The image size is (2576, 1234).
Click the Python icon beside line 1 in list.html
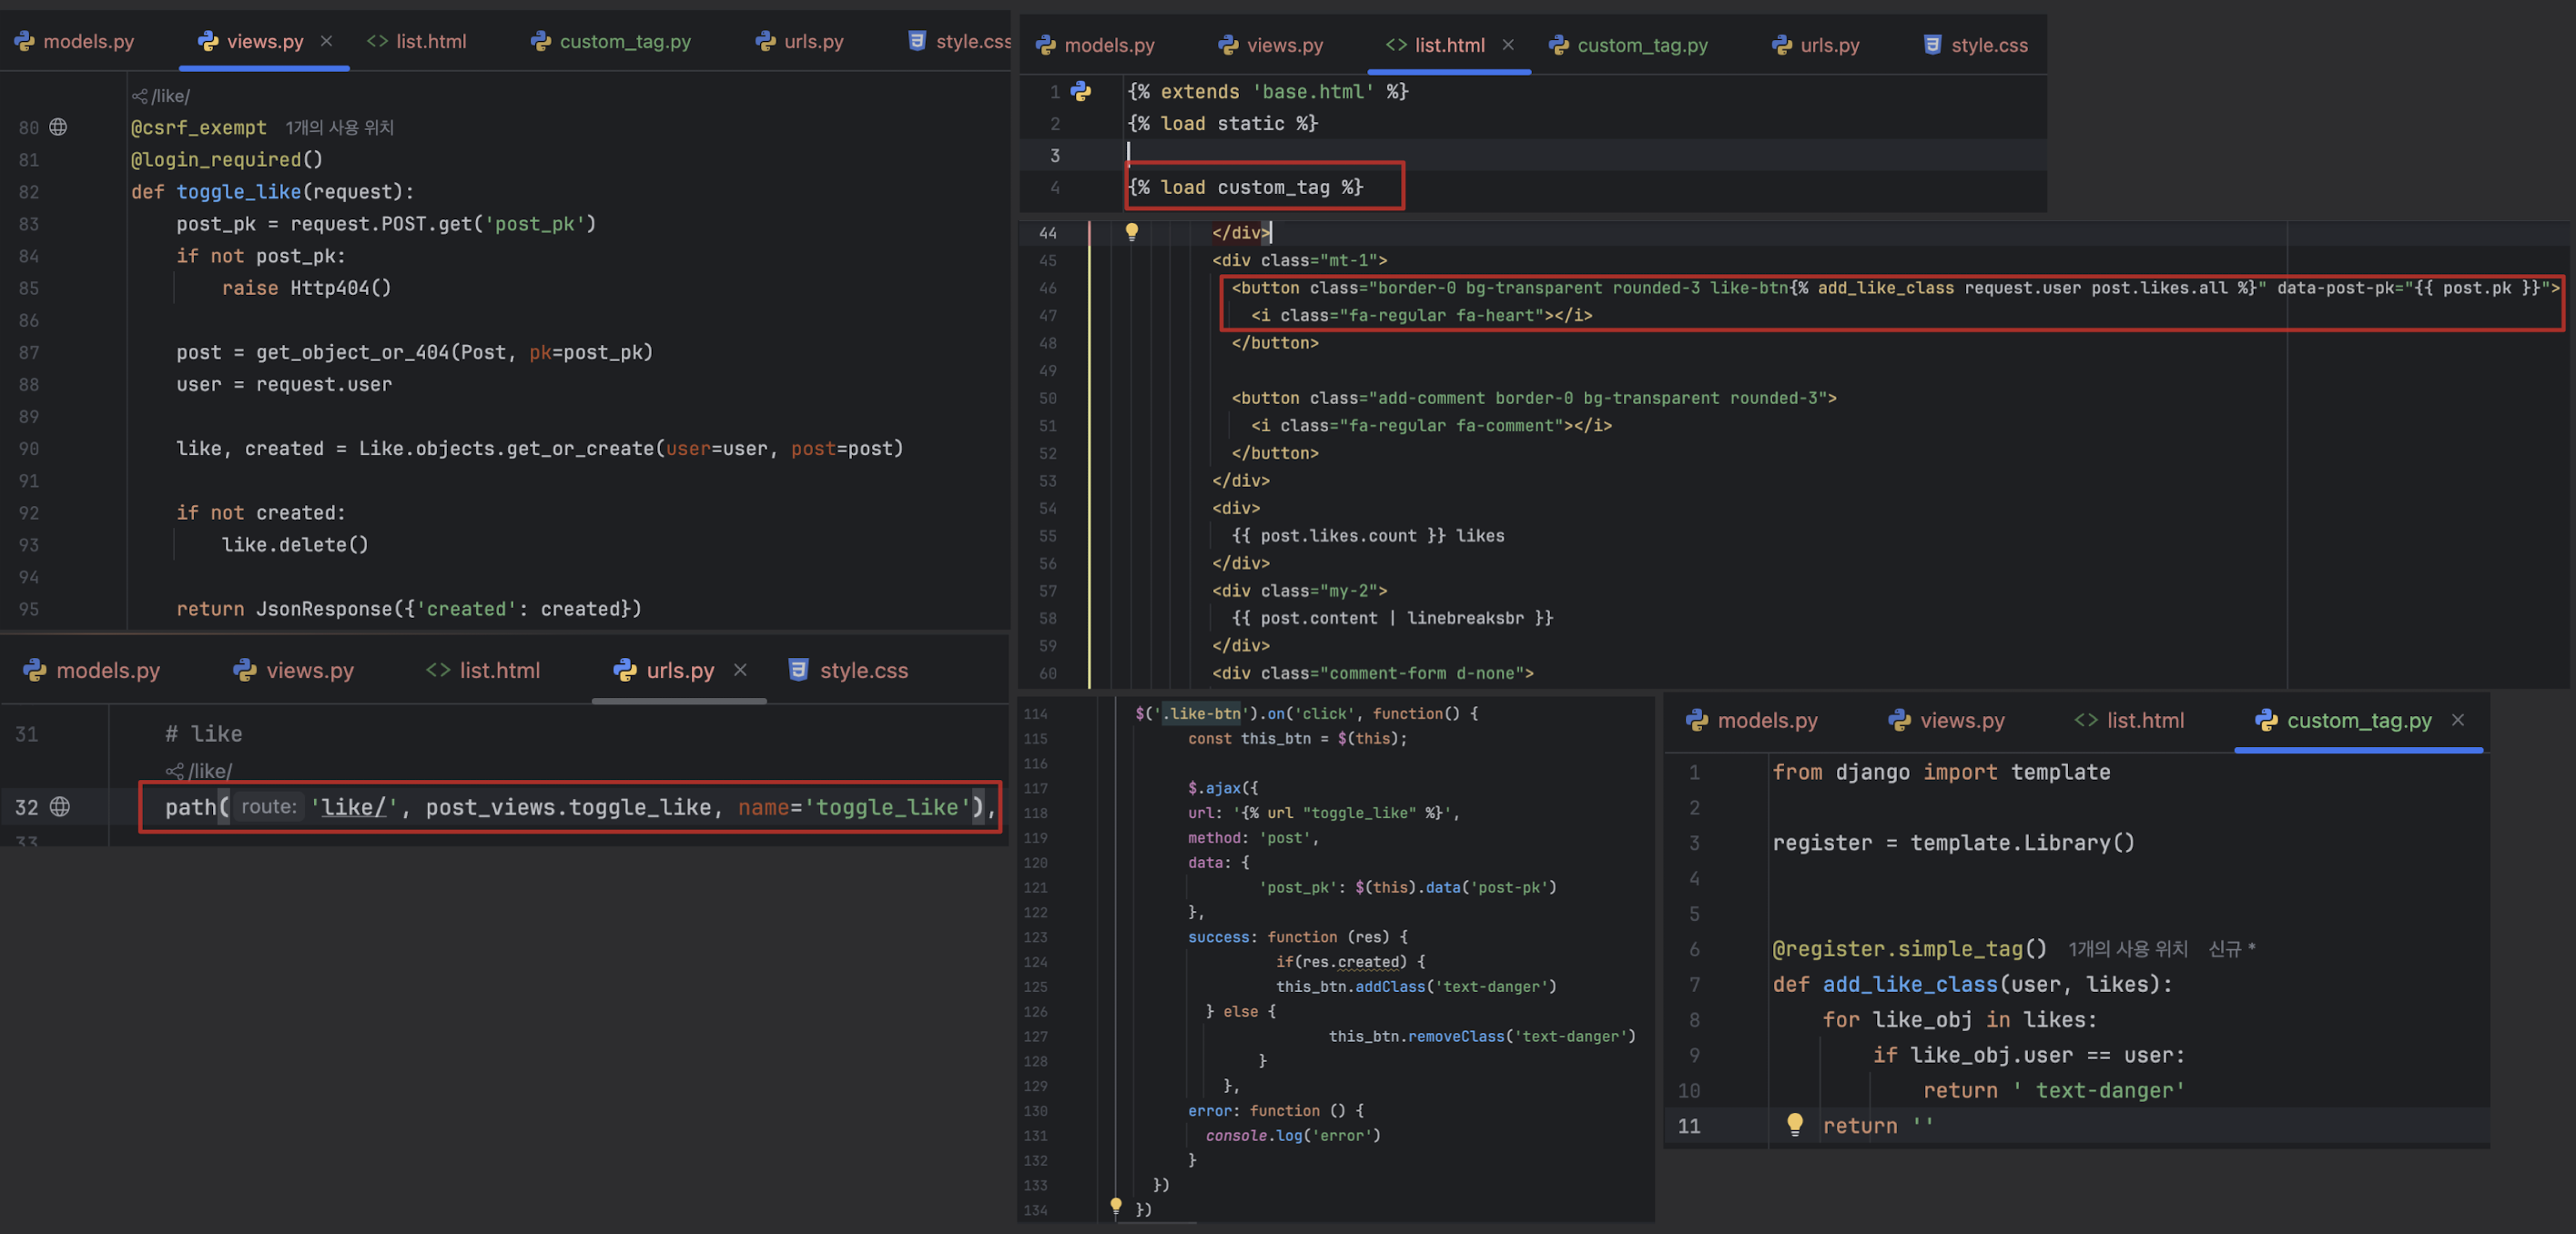[x=1080, y=91]
